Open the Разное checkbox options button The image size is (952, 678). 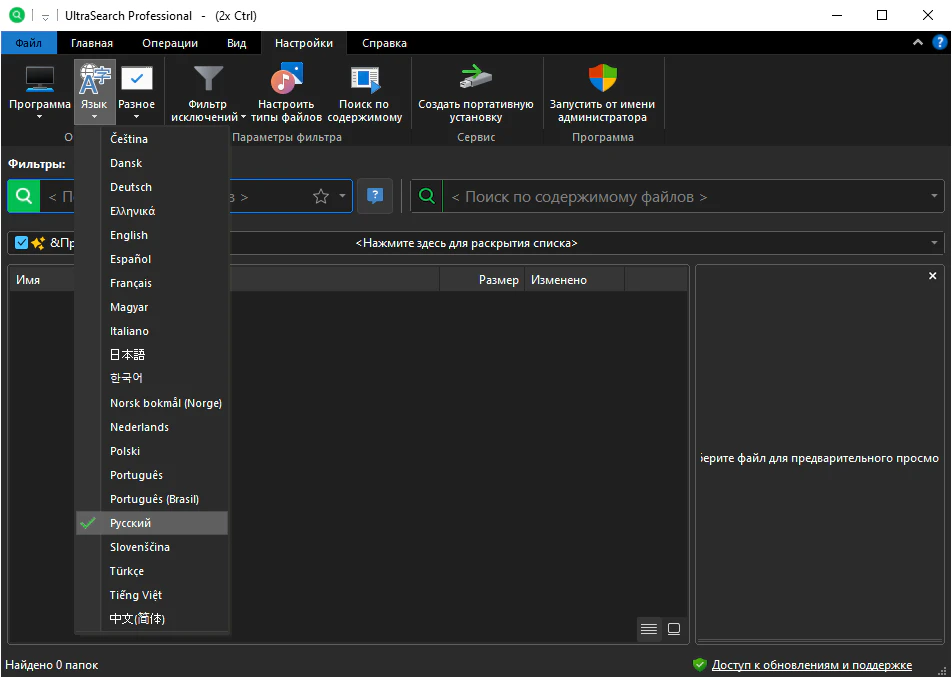136,80
